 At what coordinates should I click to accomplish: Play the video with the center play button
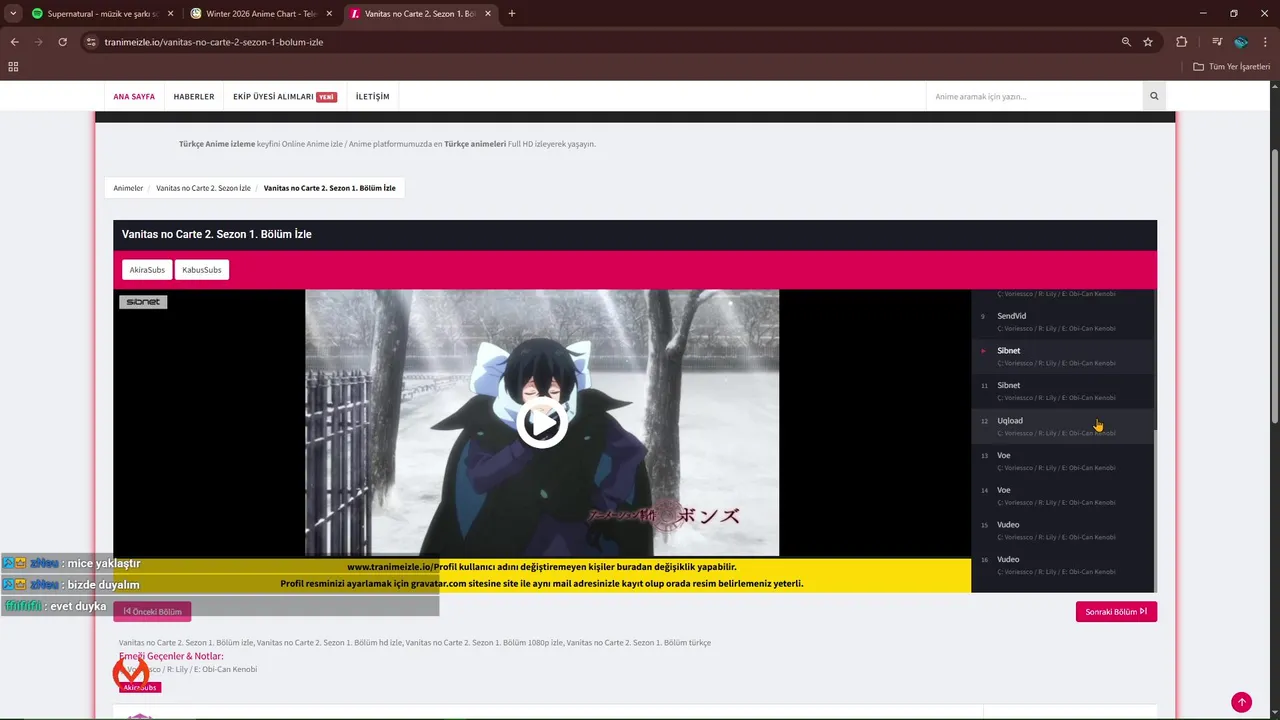[542, 423]
